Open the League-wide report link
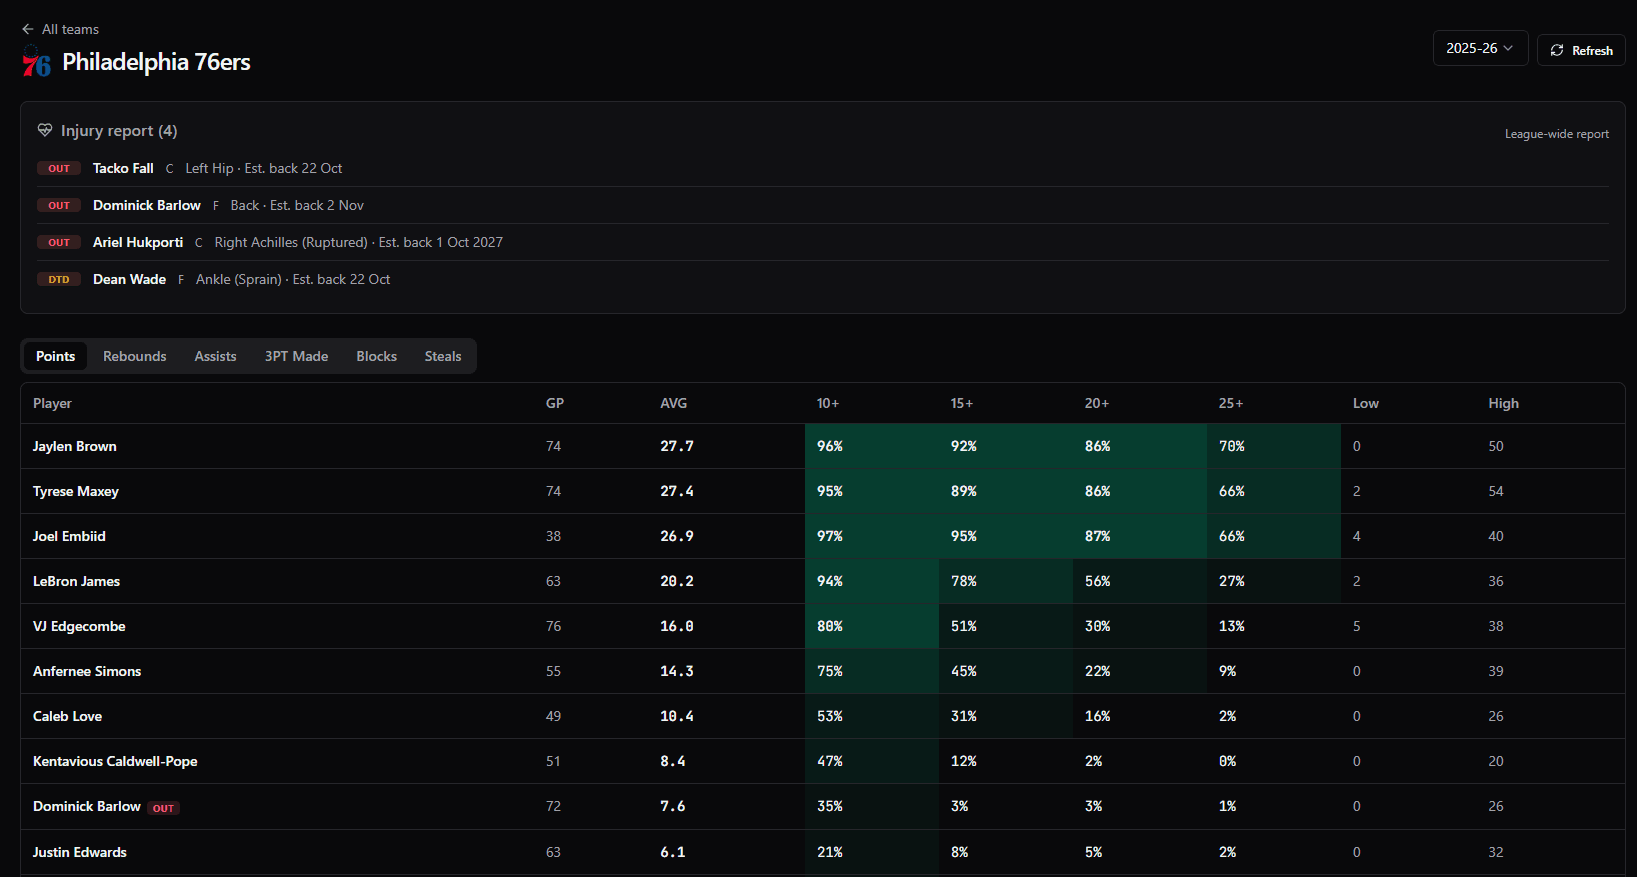1637x877 pixels. [x=1557, y=134]
